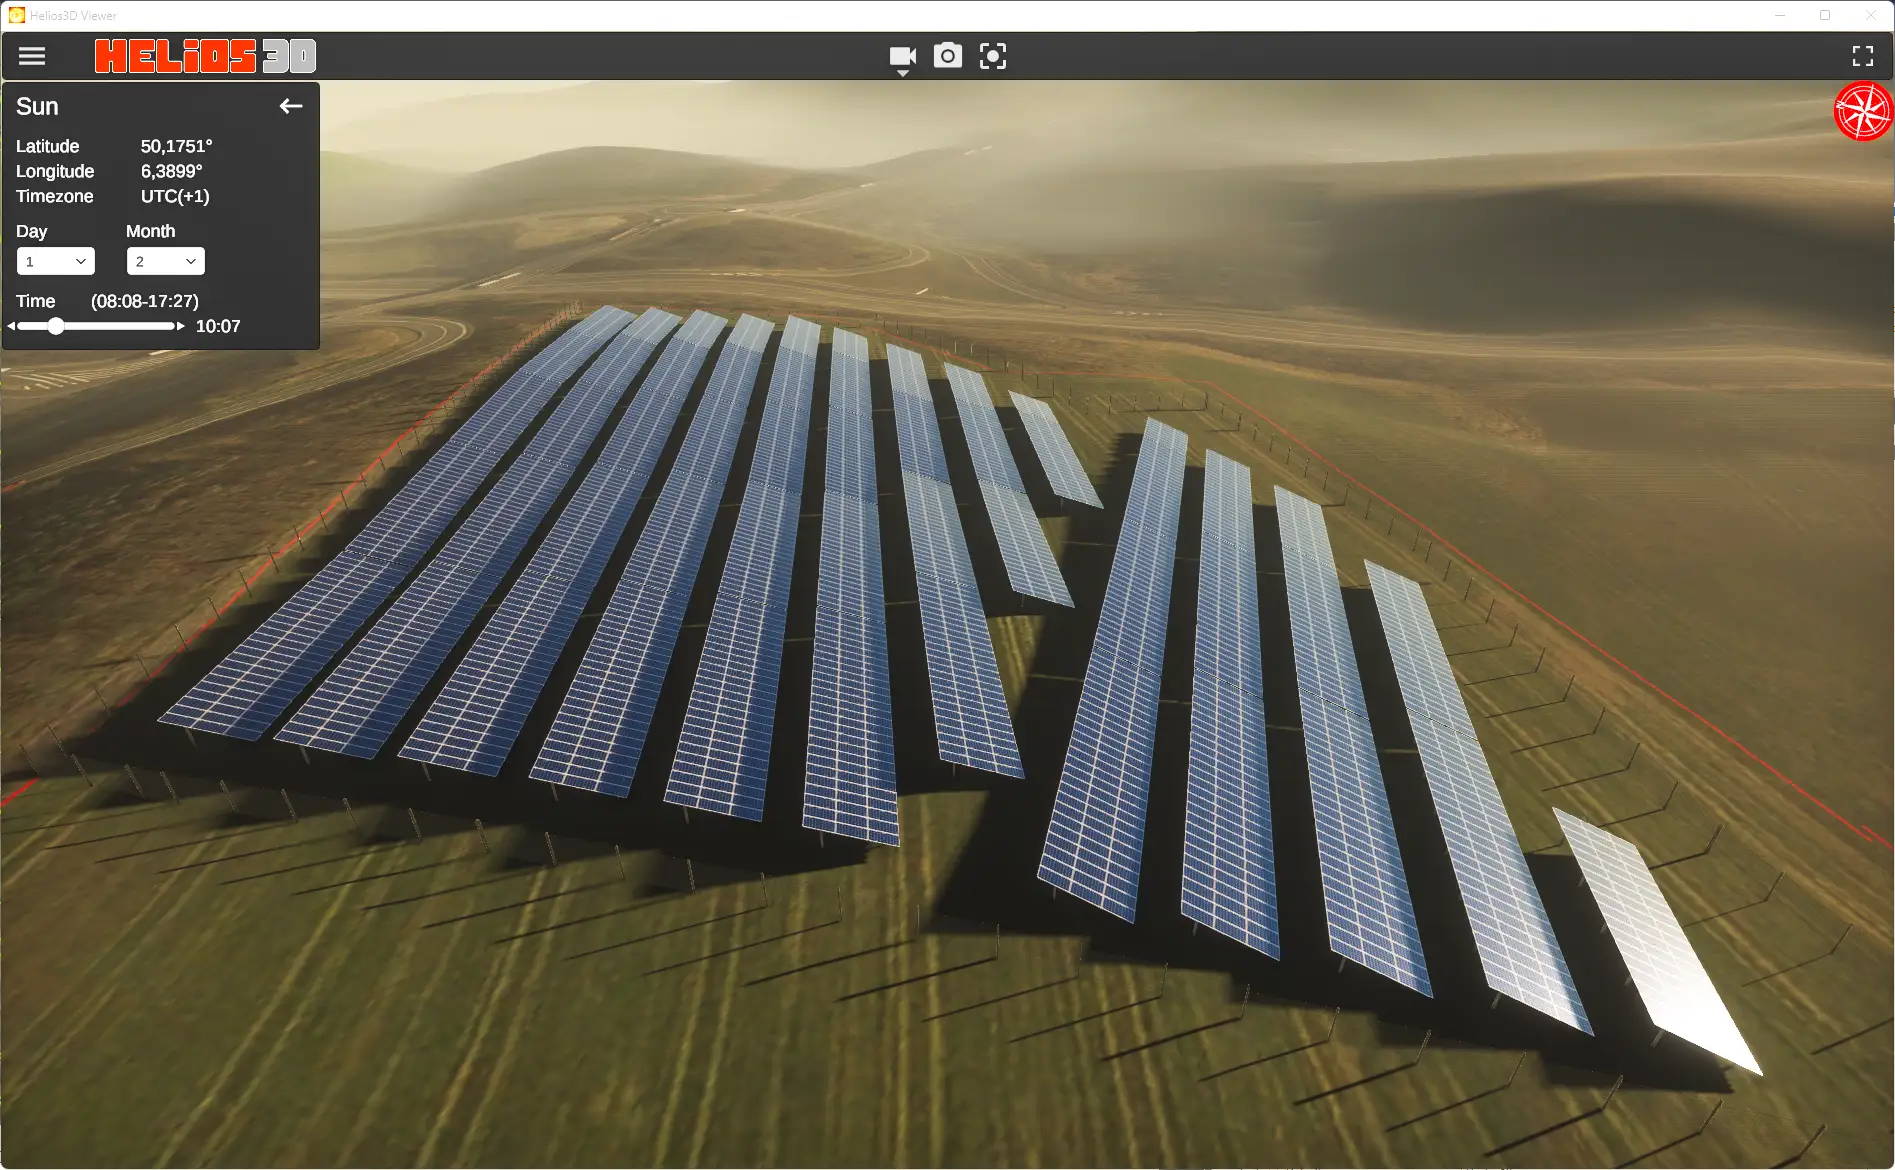Click the Timezone value UTC(+1)

(175, 196)
